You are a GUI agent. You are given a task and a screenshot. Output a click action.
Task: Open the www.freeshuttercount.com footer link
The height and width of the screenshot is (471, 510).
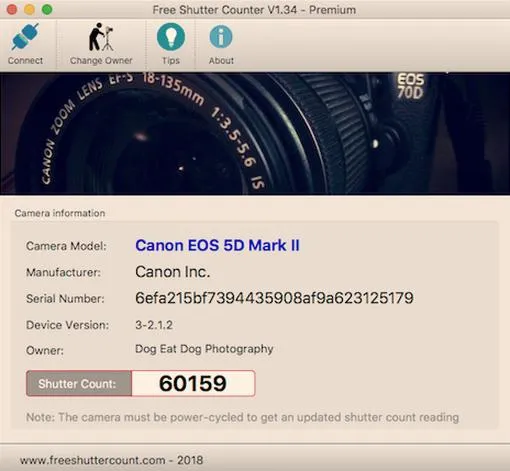[93, 460]
